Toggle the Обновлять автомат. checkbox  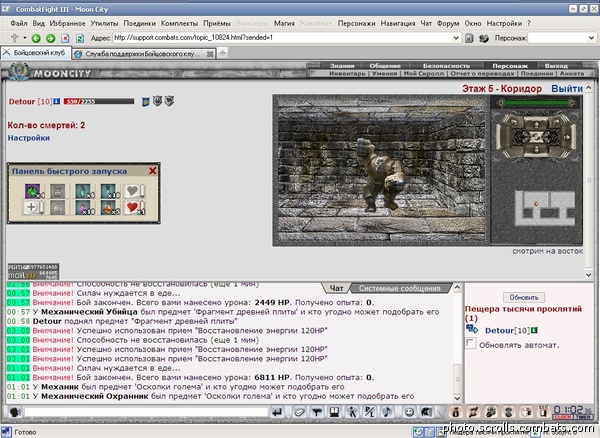[471, 344]
